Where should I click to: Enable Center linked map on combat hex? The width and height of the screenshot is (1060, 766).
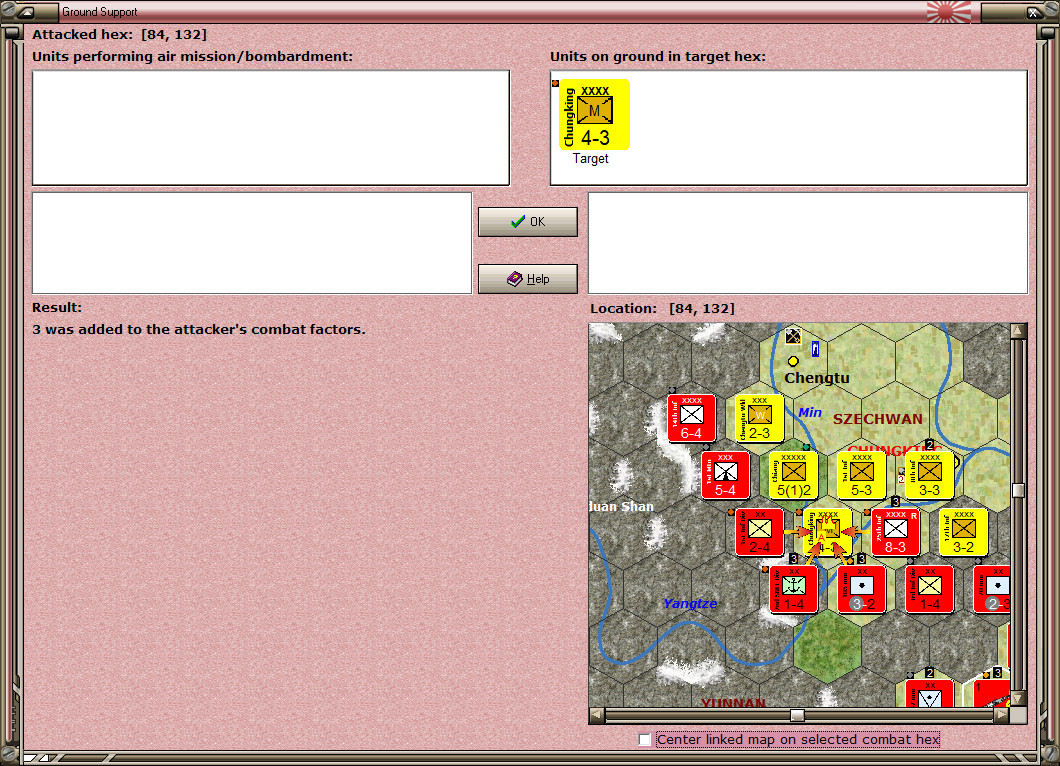[645, 740]
